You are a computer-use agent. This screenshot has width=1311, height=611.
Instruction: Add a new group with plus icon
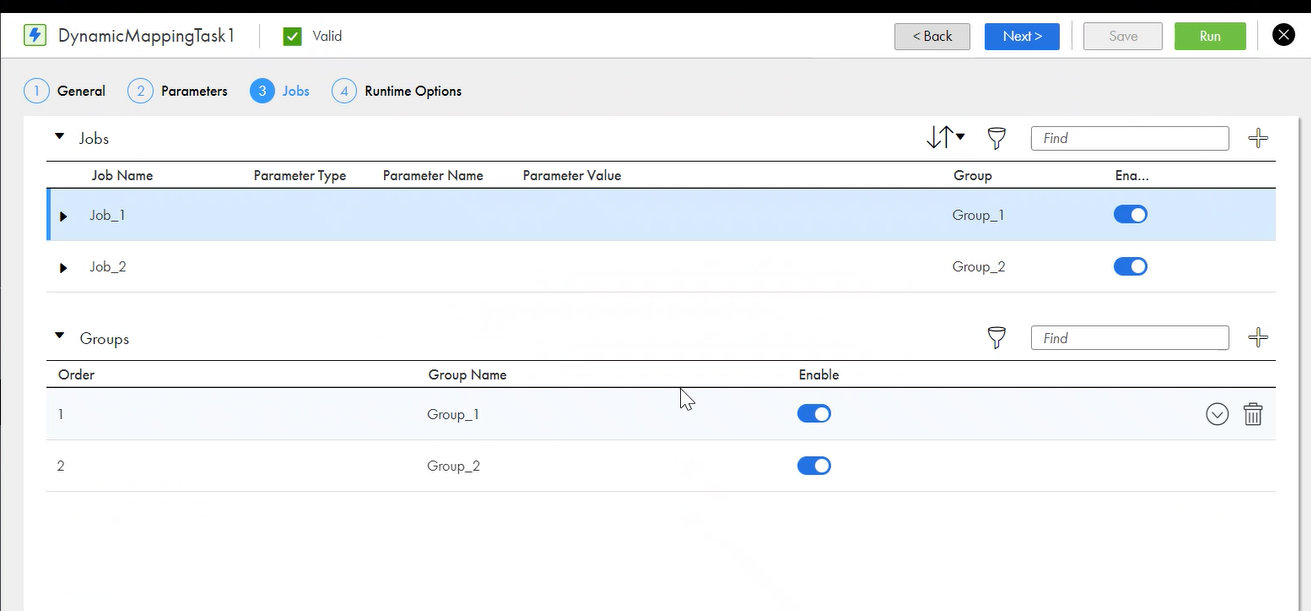(1258, 338)
